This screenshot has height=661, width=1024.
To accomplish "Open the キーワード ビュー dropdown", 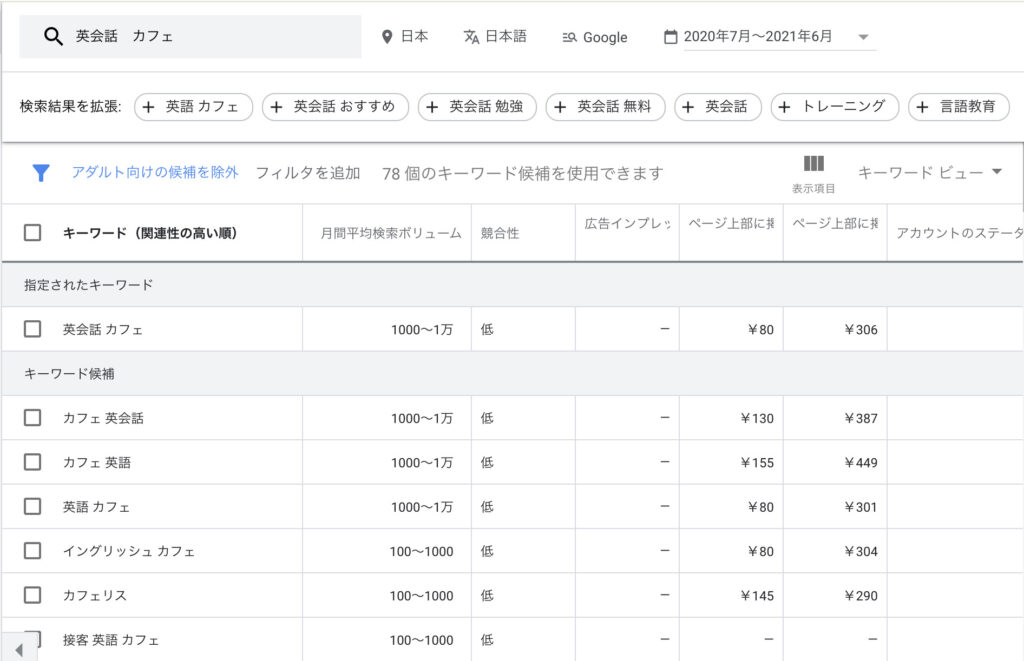I will (929, 172).
